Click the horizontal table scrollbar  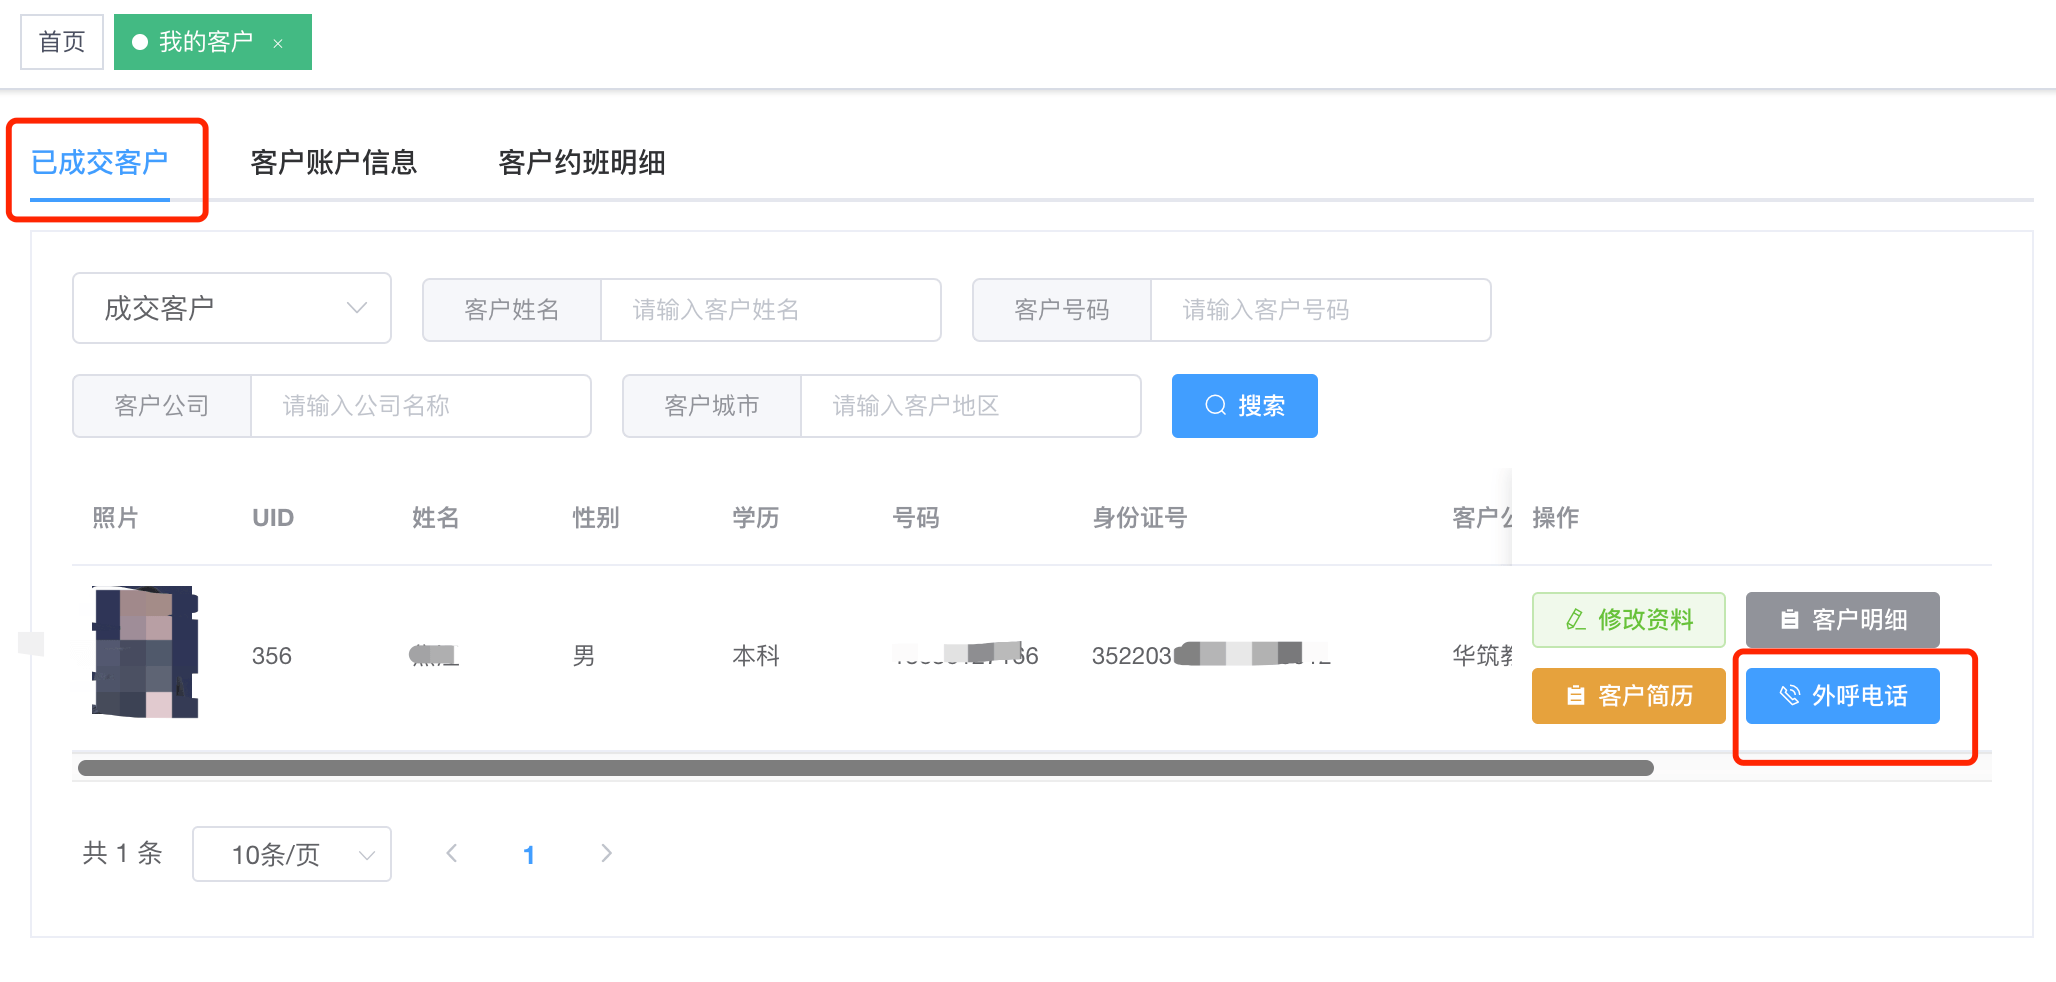[865, 768]
